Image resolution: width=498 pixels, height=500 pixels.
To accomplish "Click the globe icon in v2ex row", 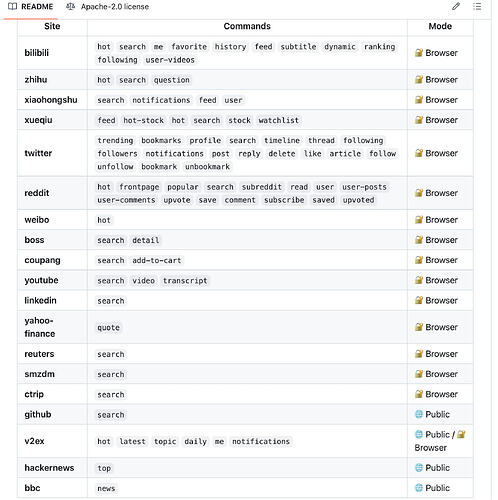I will click(419, 434).
